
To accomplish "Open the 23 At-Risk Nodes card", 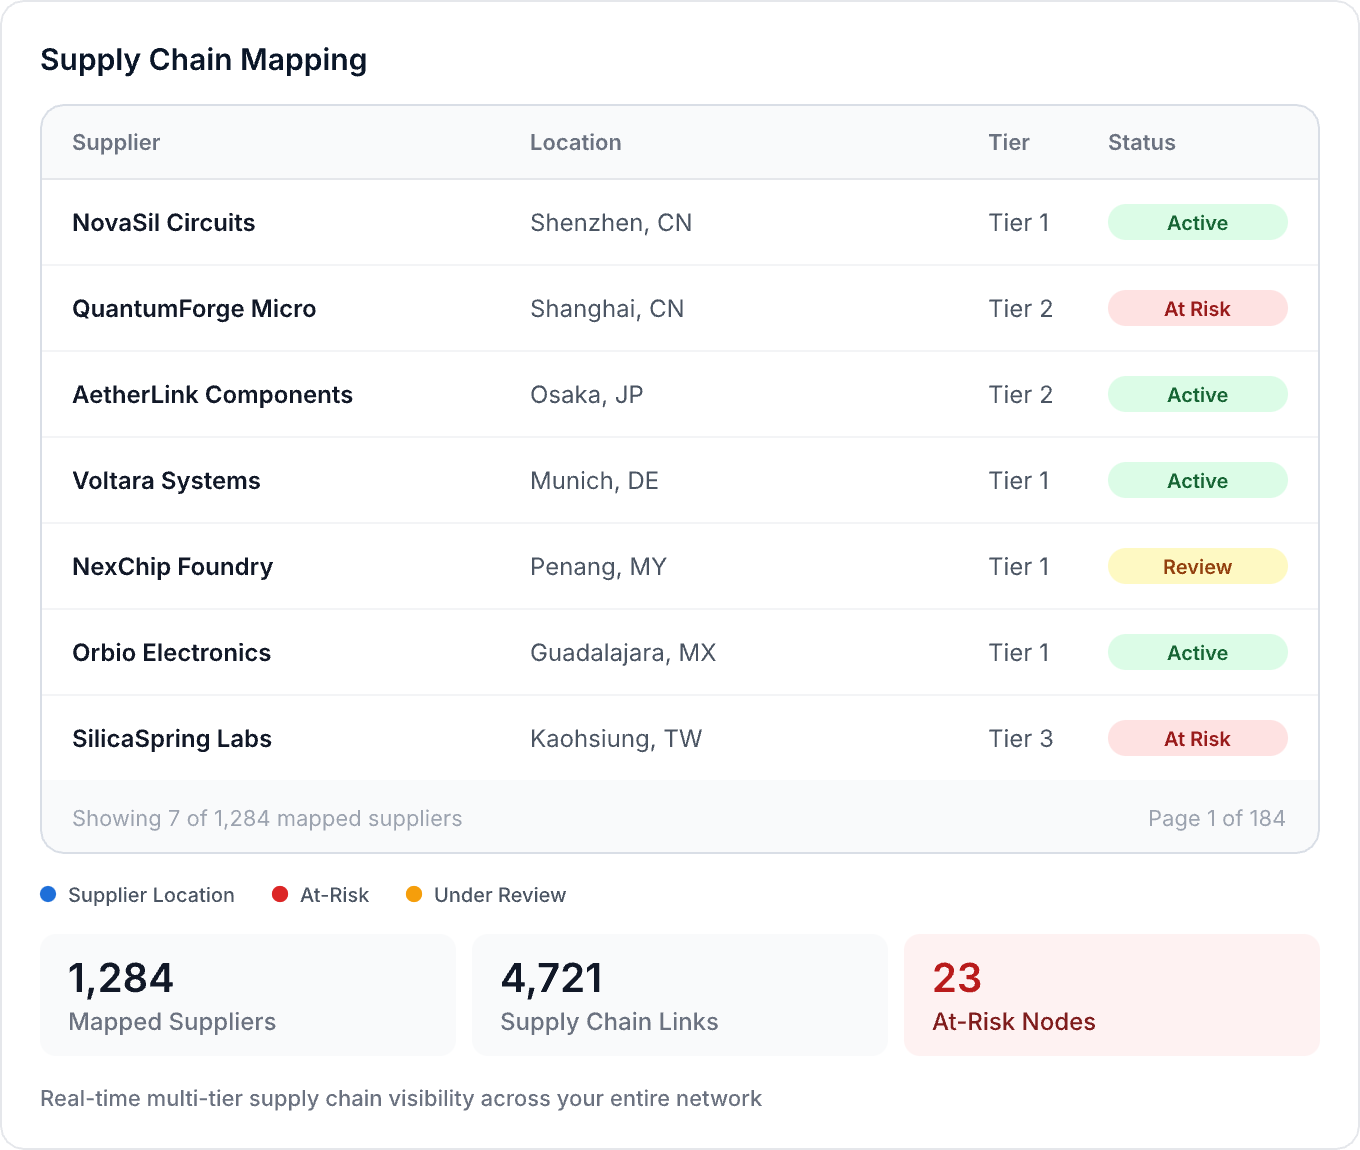I will (x=1112, y=995).
